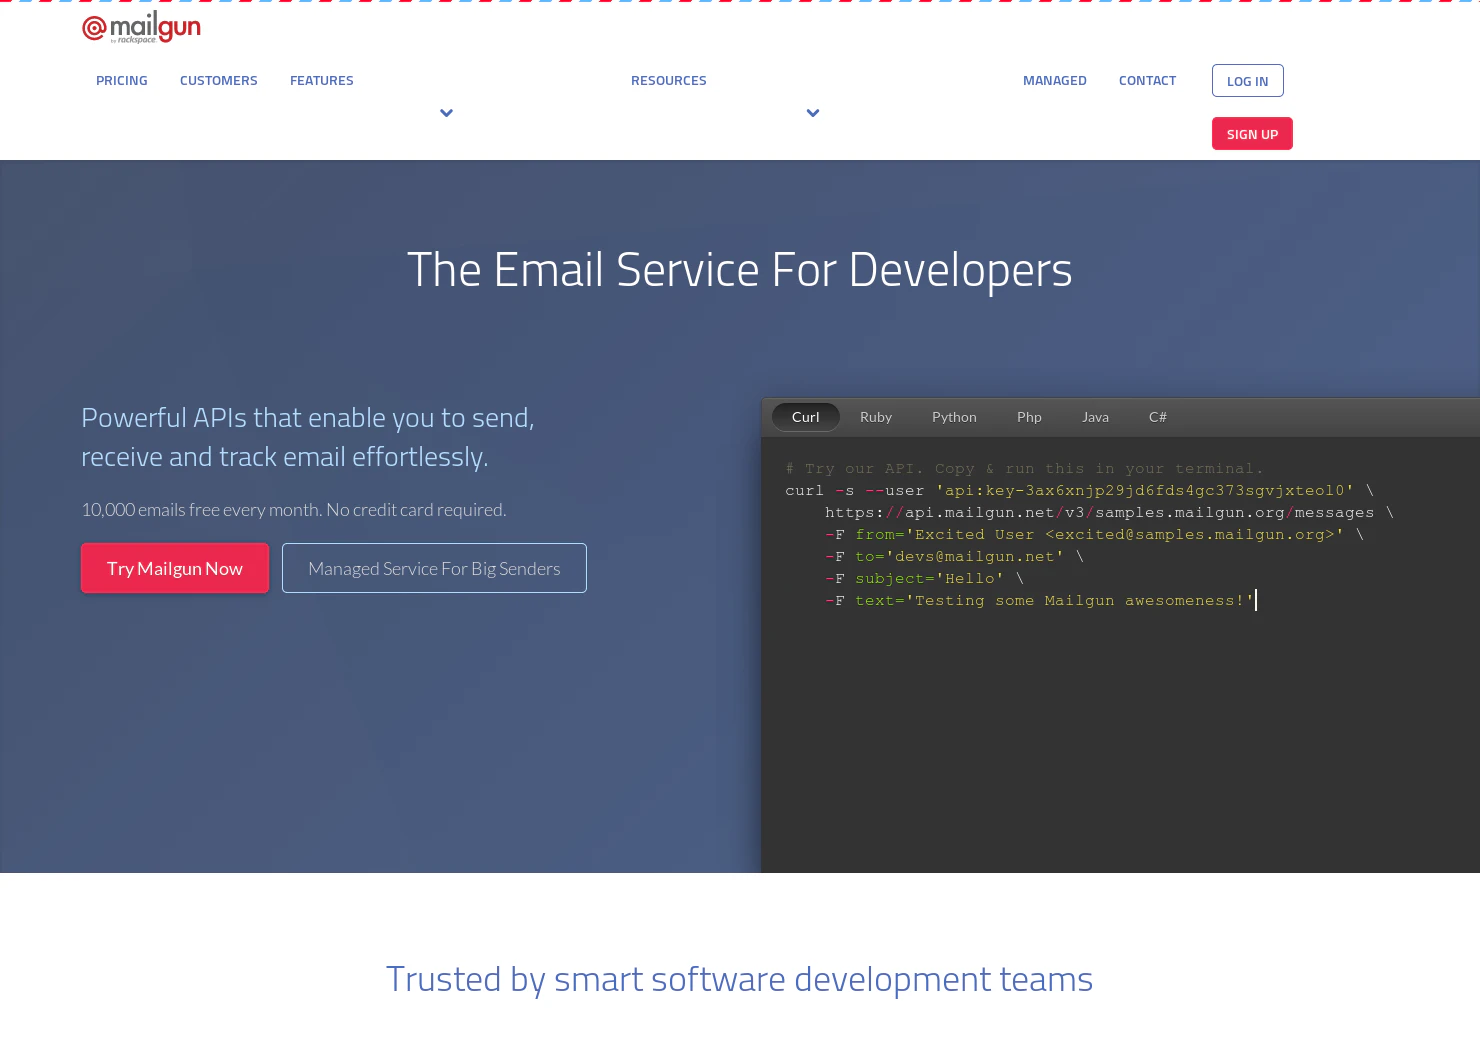
Task: Click 'Trusted by smart software development teams' heading
Action: click(740, 979)
